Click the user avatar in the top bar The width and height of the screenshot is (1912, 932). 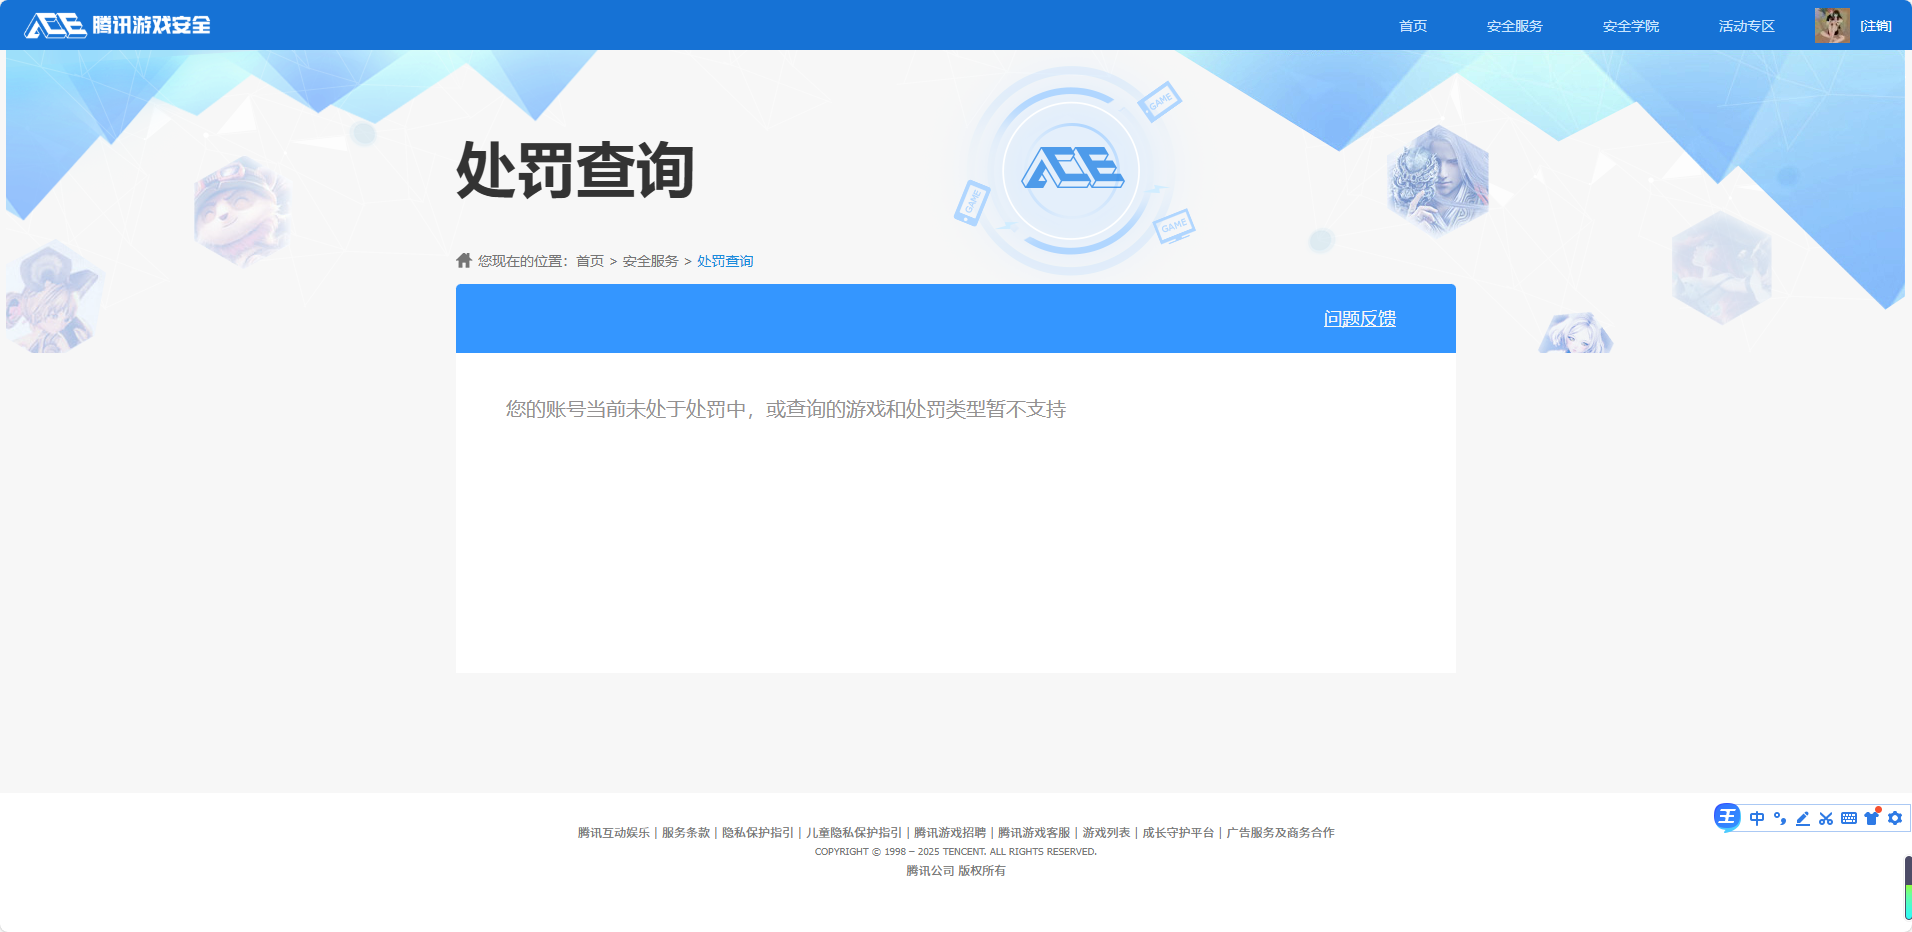1831,25
